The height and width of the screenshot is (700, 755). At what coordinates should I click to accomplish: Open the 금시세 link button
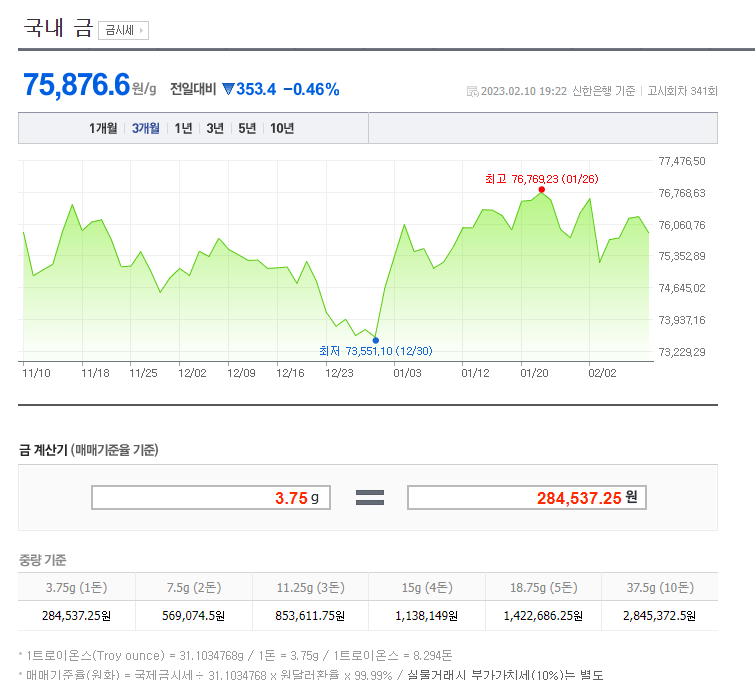[x=123, y=30]
